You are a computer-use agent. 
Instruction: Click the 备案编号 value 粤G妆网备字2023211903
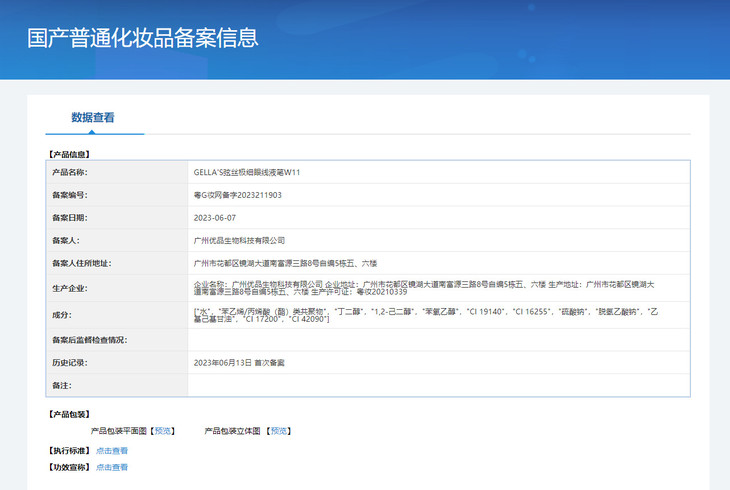(x=238, y=195)
